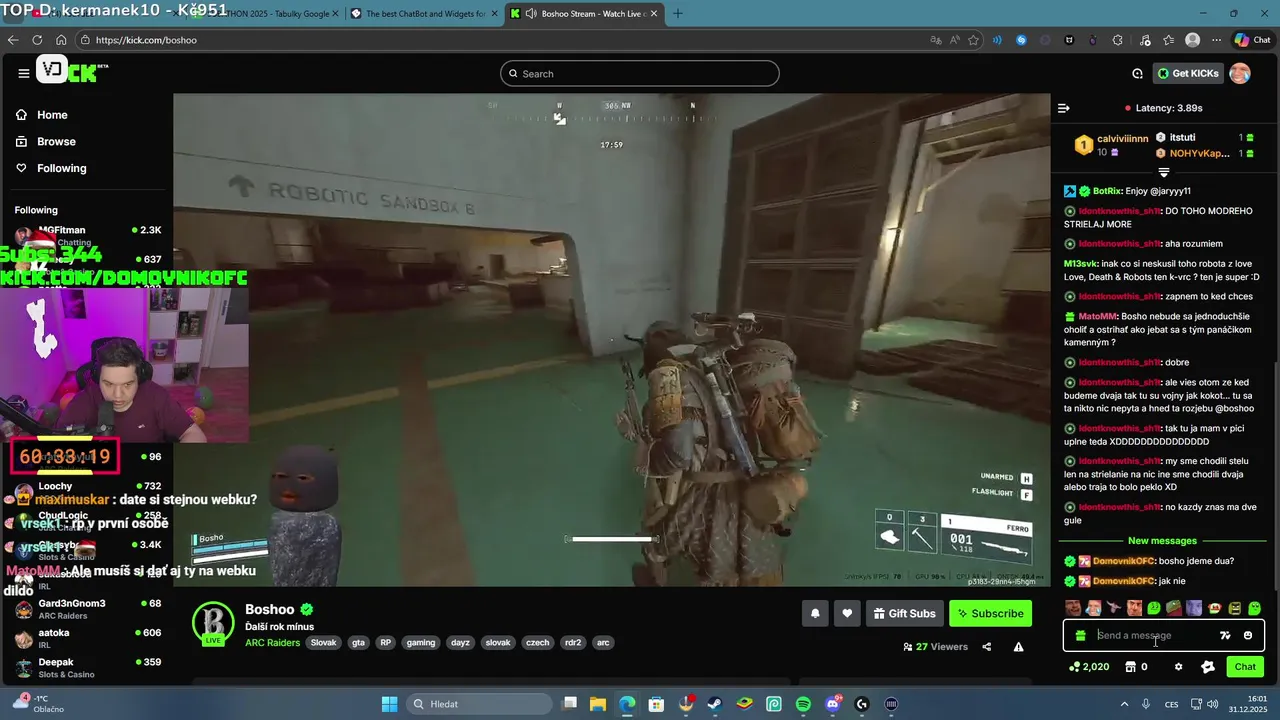Click the heart follow button
1280x720 pixels.
point(847,613)
